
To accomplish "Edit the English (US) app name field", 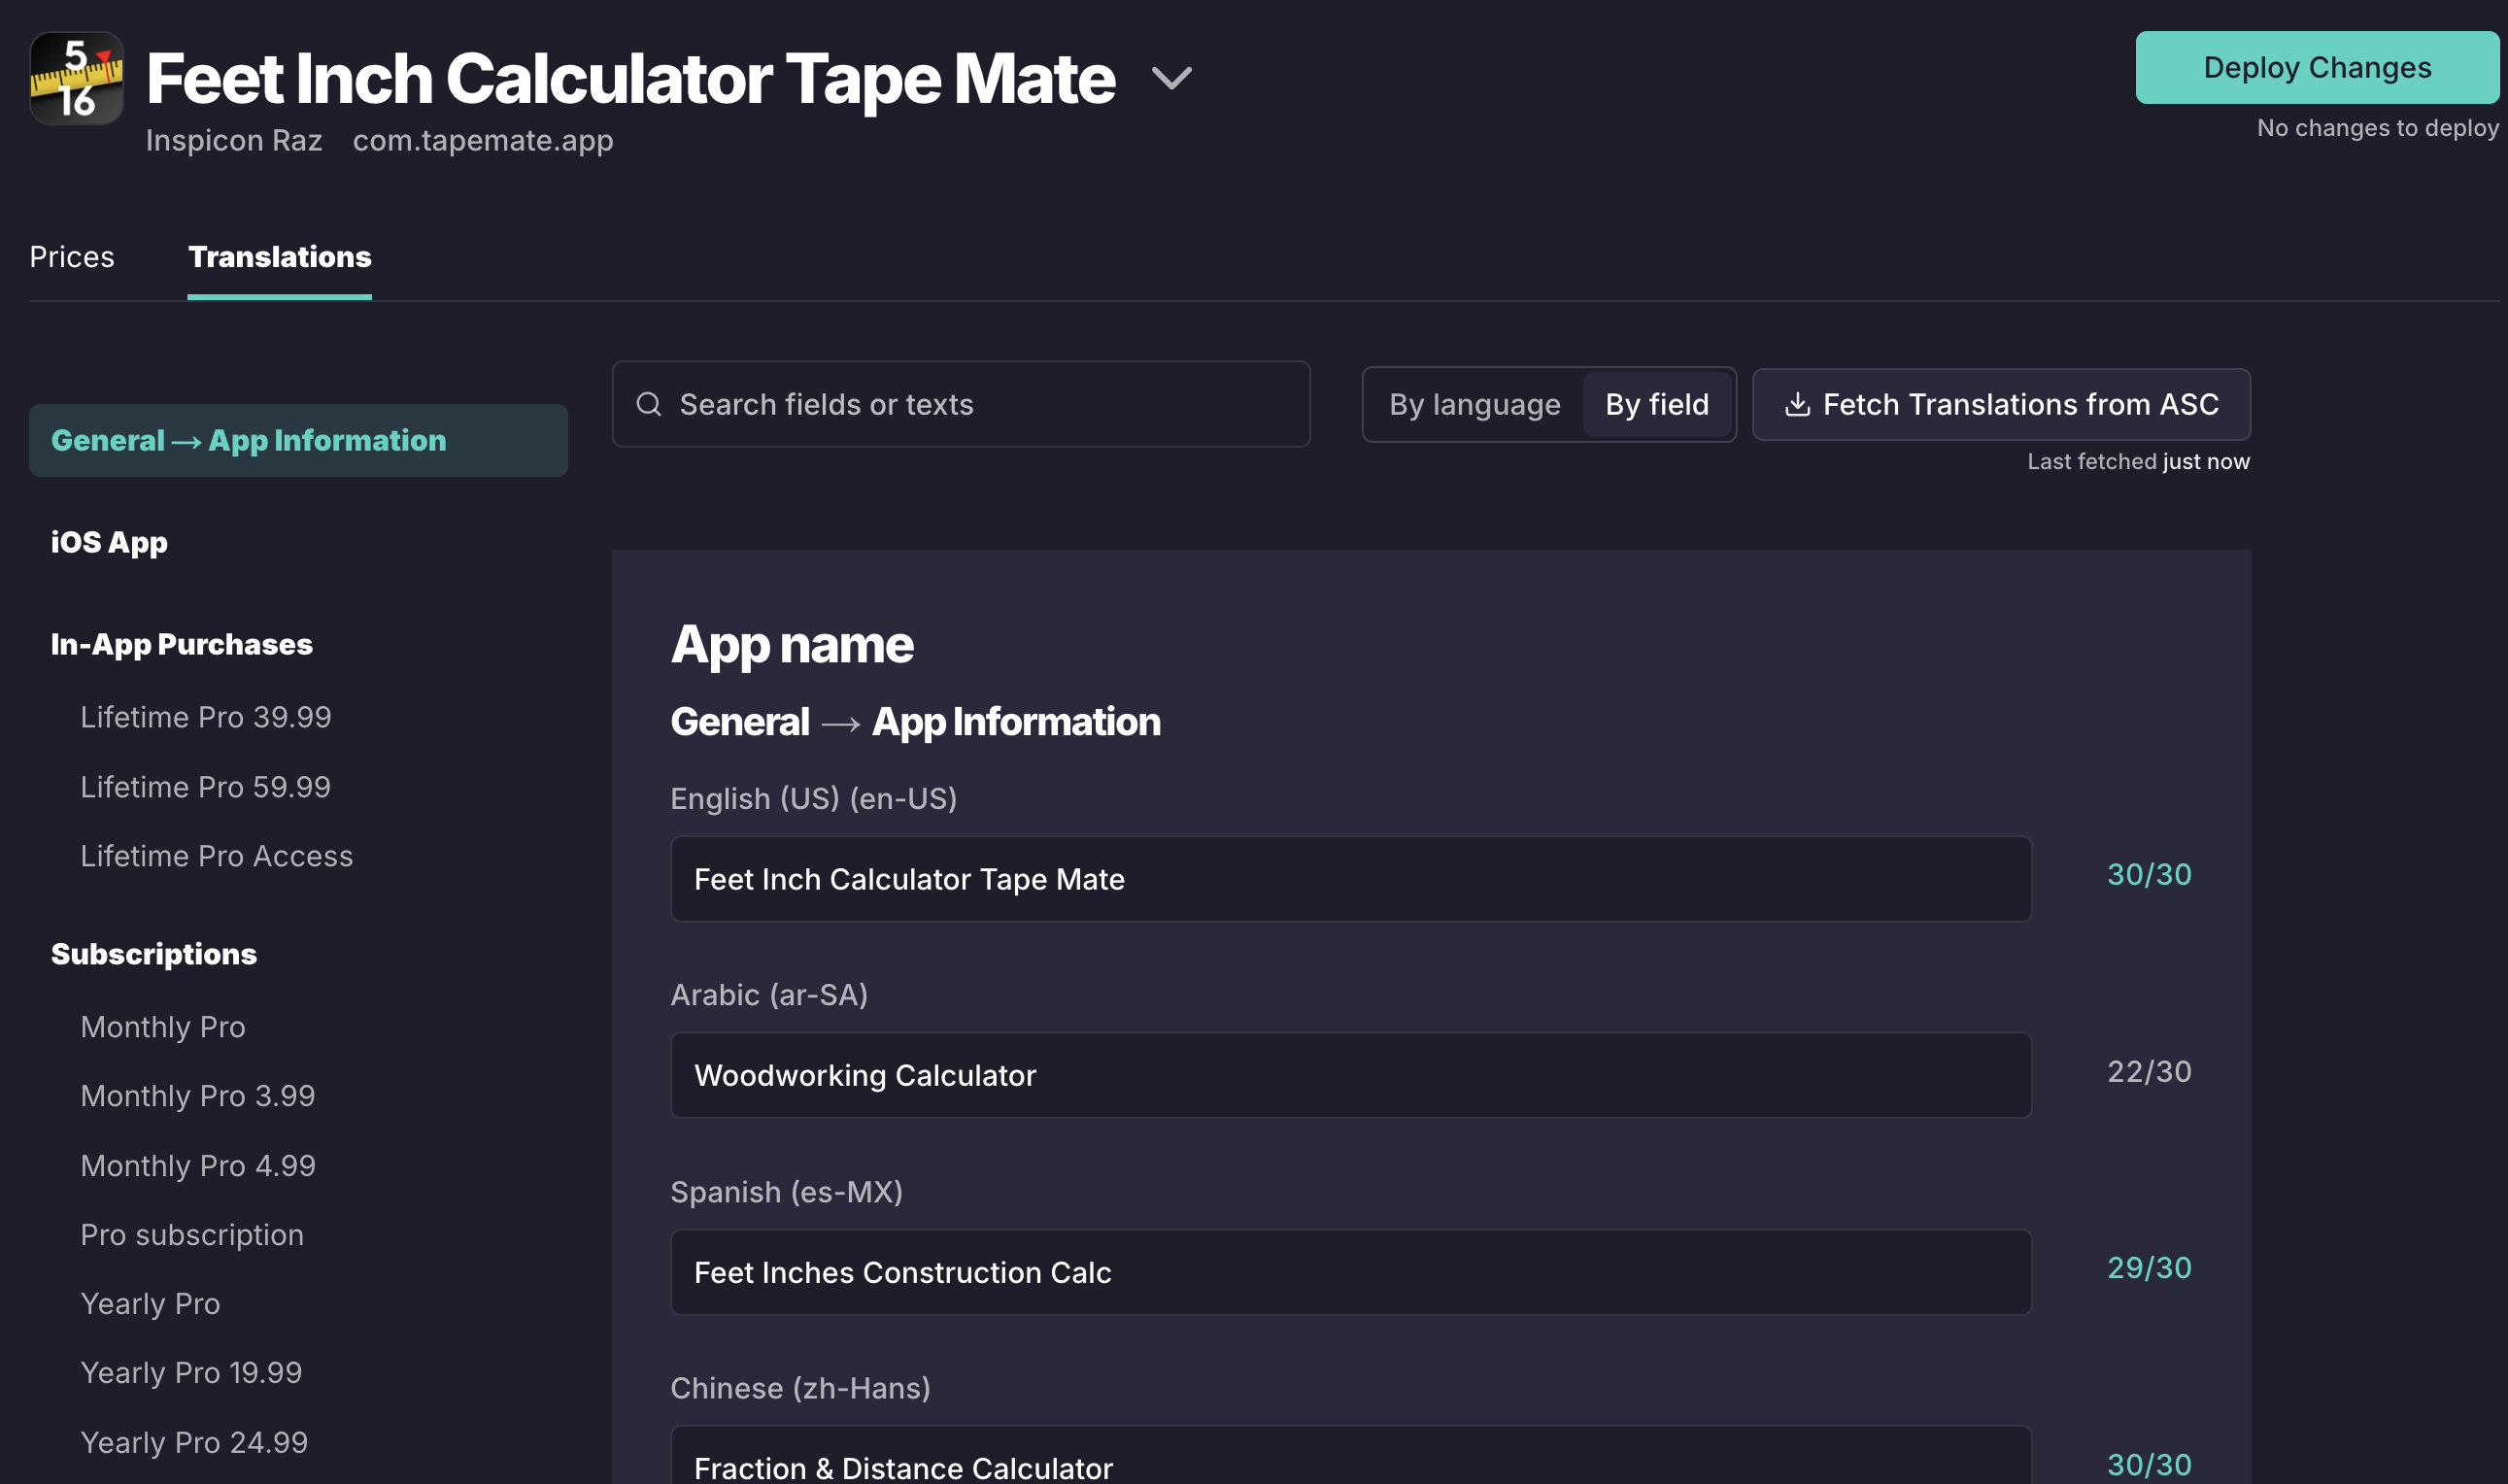I will pos(1351,879).
